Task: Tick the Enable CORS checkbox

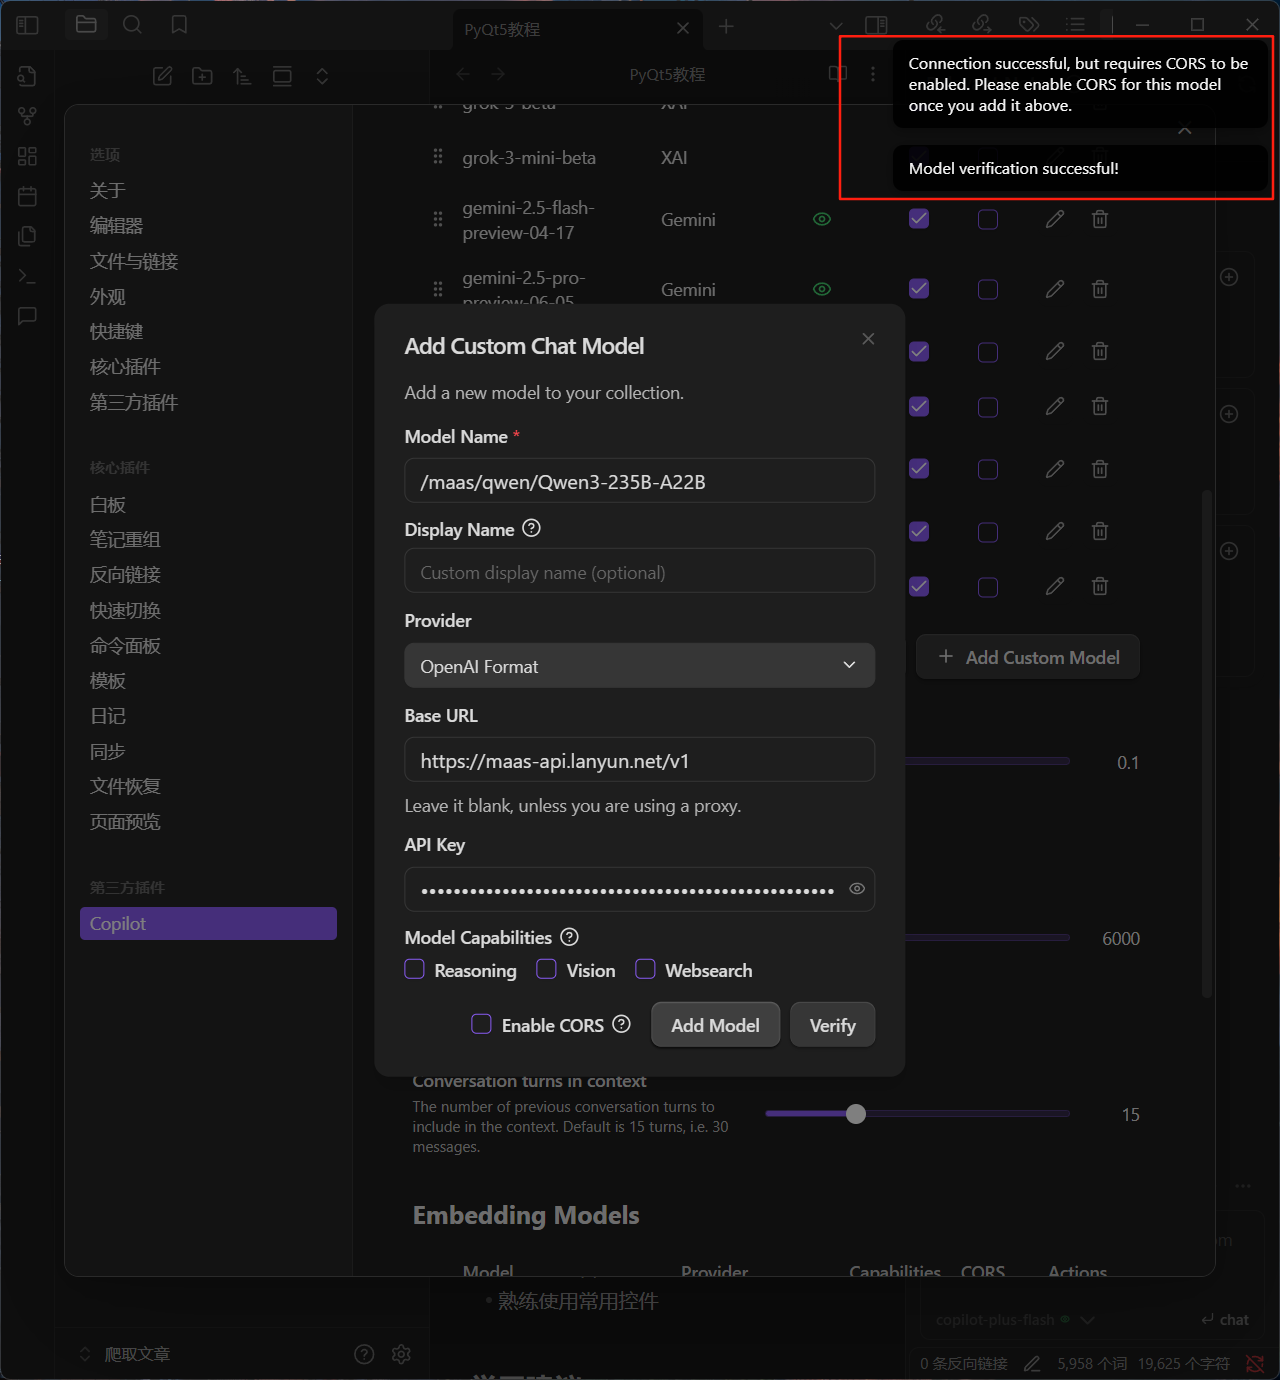Action: 482,1024
